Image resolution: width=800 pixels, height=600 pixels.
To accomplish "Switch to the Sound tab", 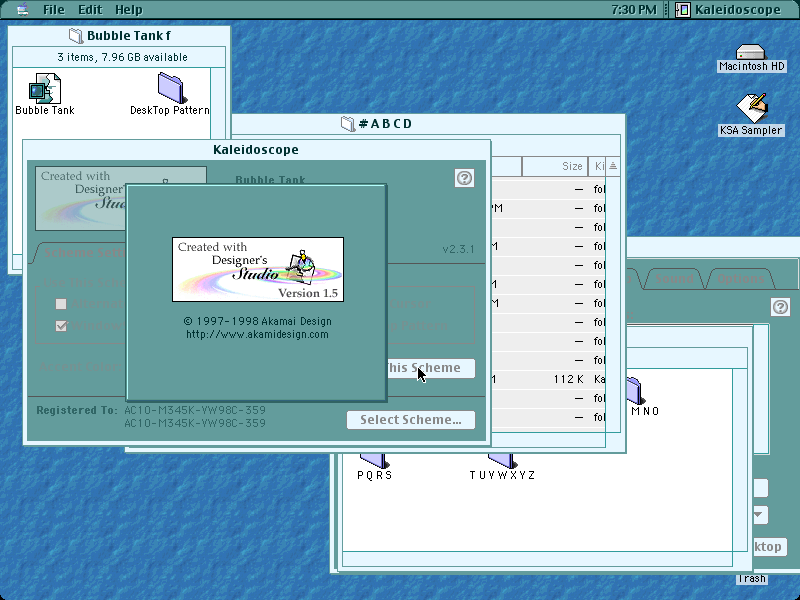I will tap(674, 279).
